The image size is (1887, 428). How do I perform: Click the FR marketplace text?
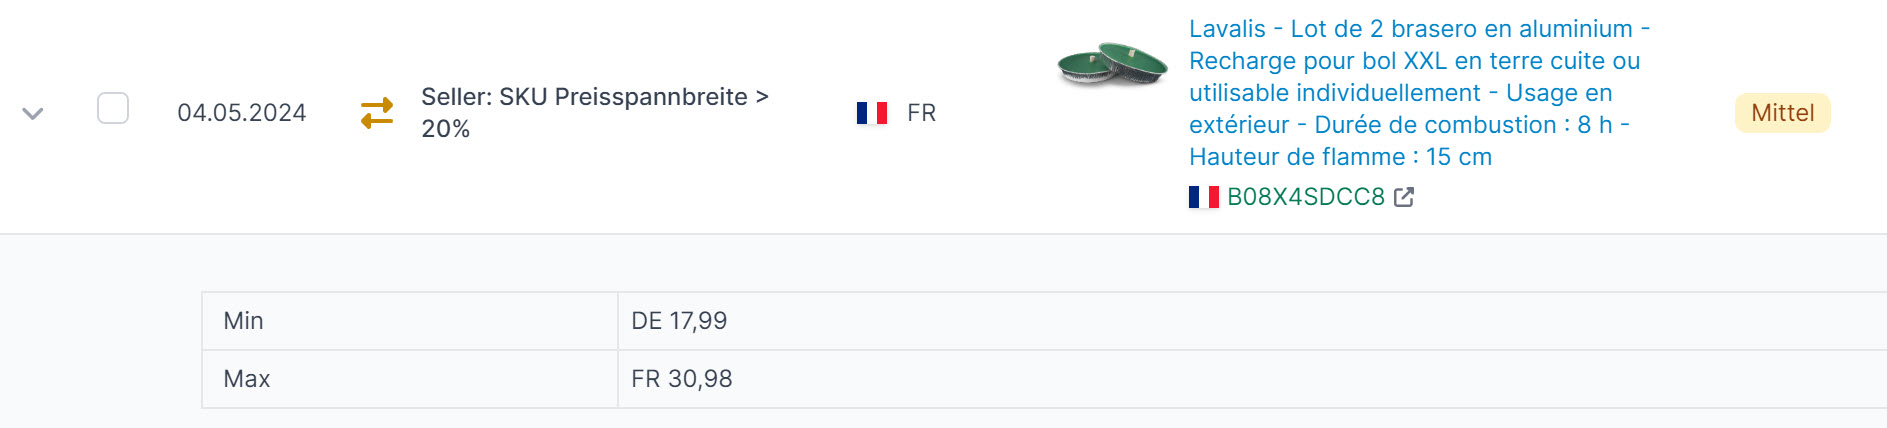(922, 113)
